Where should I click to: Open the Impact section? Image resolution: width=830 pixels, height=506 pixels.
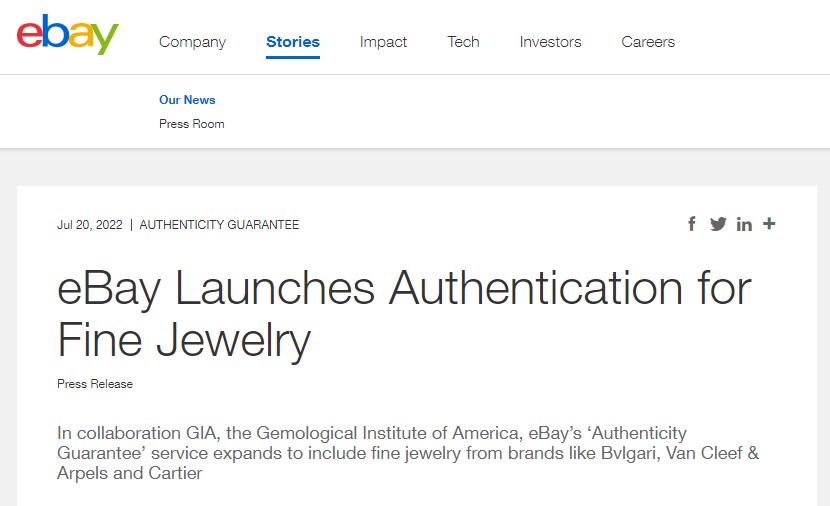[383, 42]
